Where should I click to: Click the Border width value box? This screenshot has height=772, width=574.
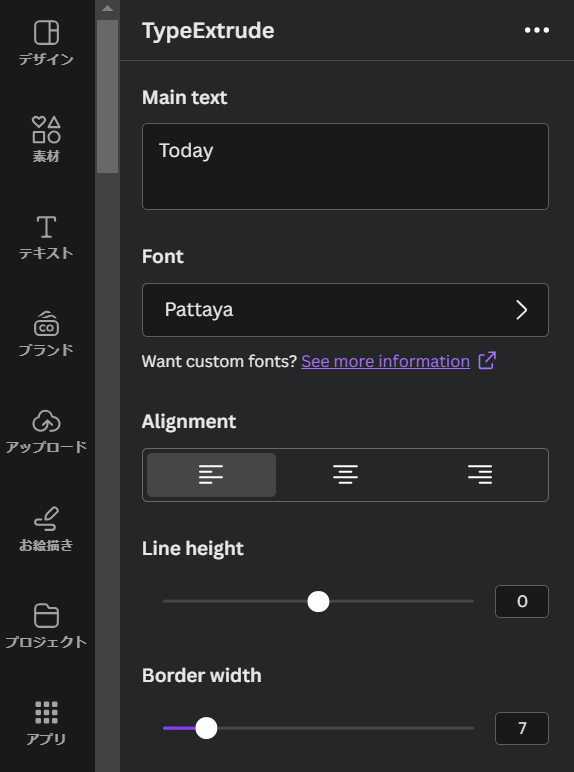pos(522,728)
